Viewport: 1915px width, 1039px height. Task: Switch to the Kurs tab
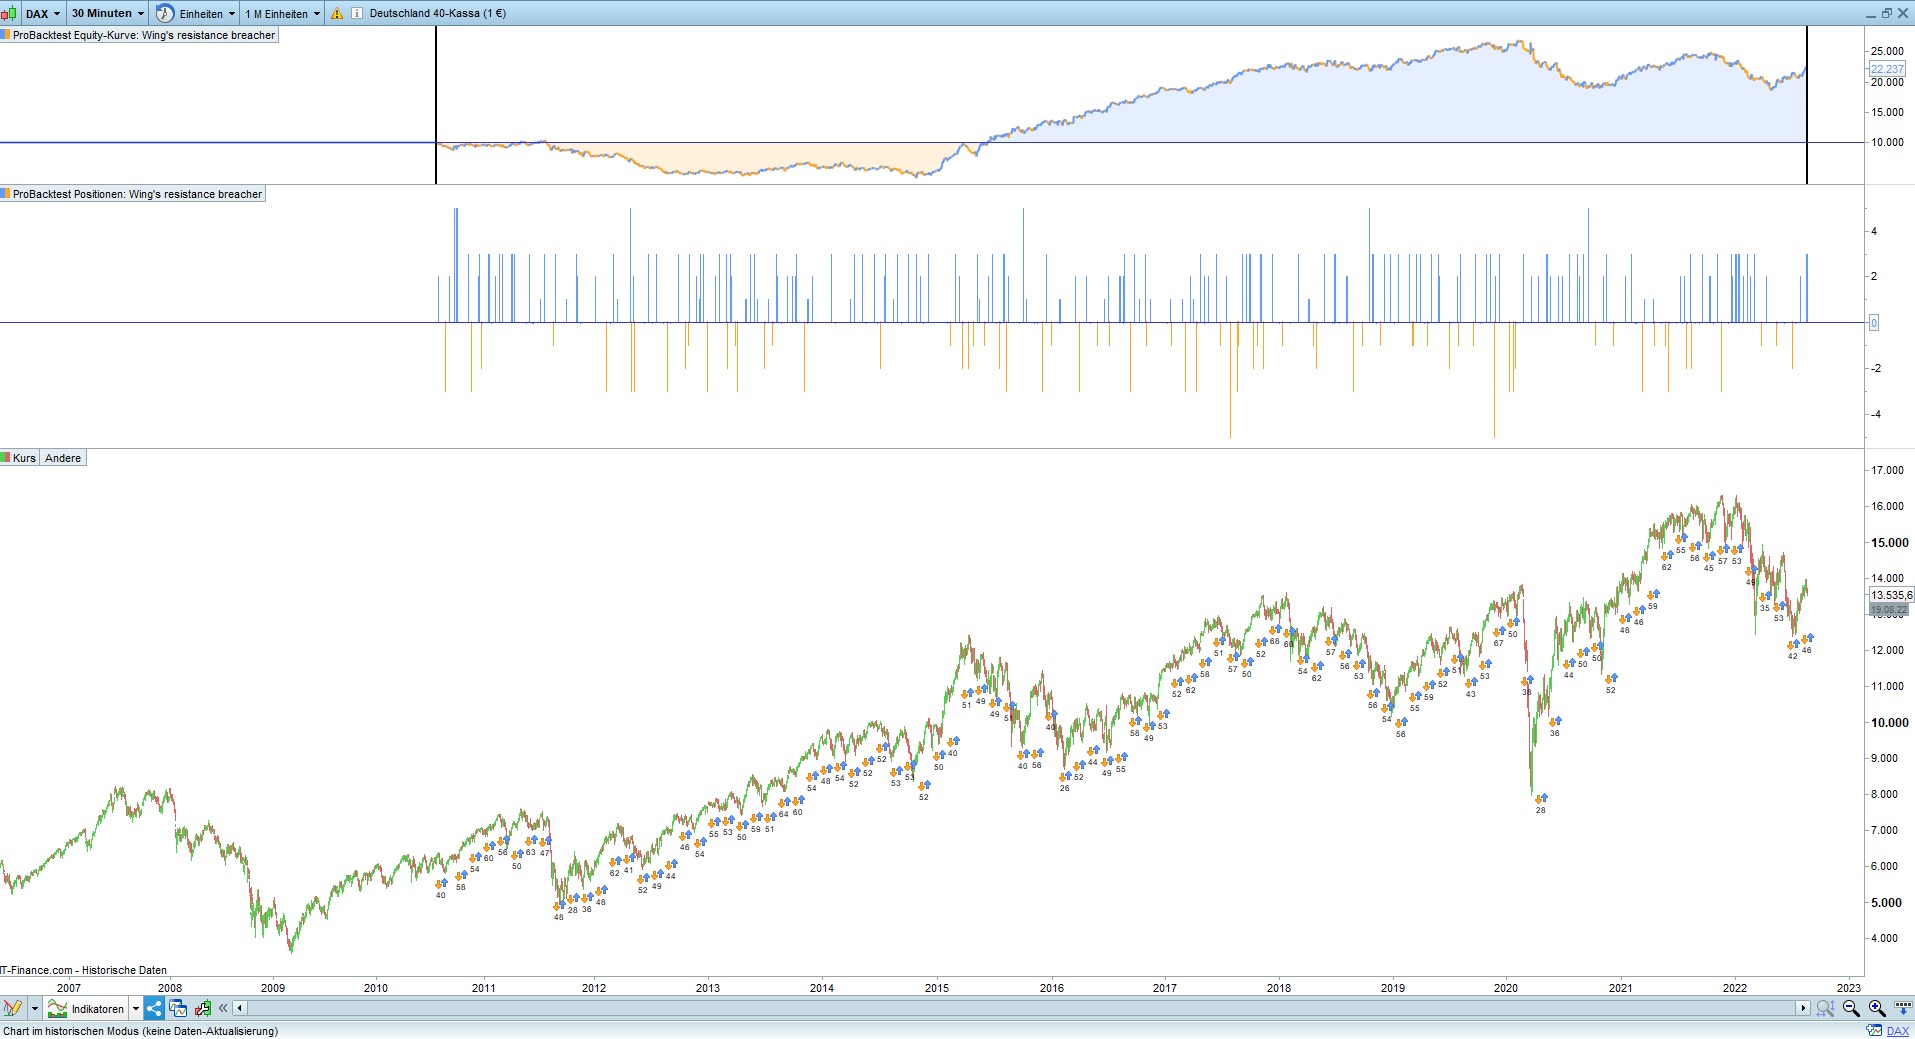point(20,458)
